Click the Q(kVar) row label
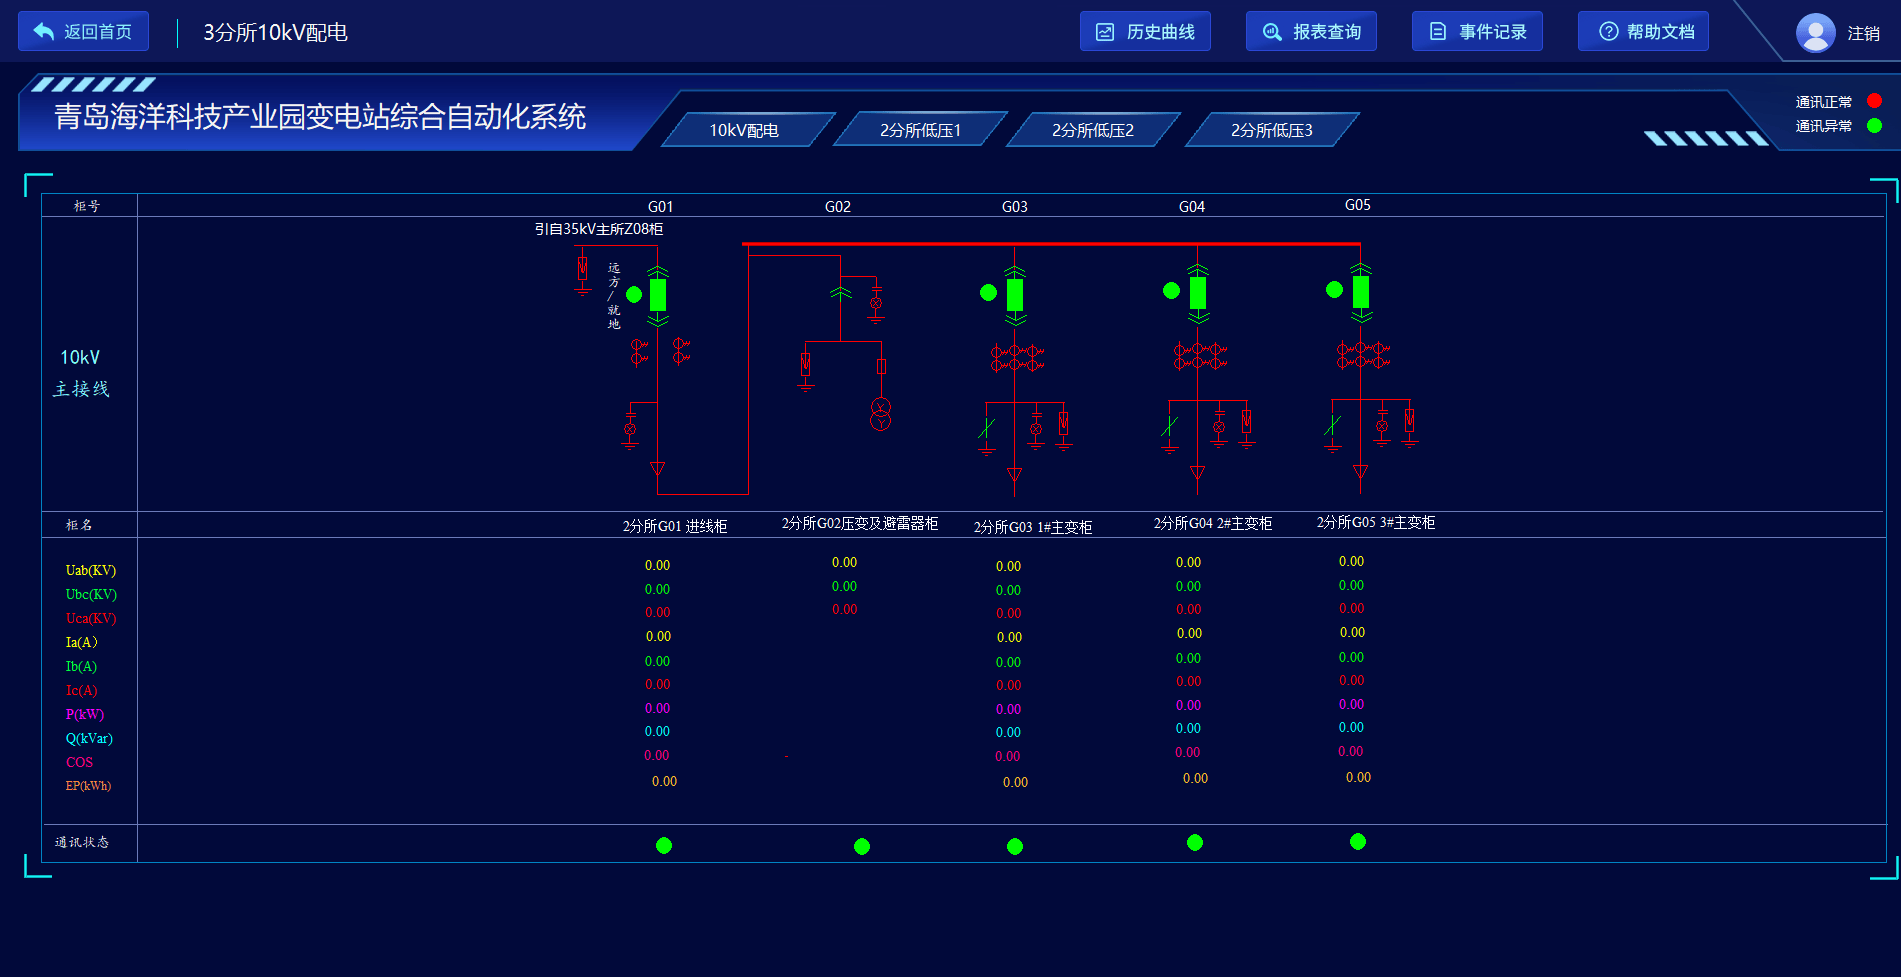The width and height of the screenshot is (1901, 977). (89, 738)
